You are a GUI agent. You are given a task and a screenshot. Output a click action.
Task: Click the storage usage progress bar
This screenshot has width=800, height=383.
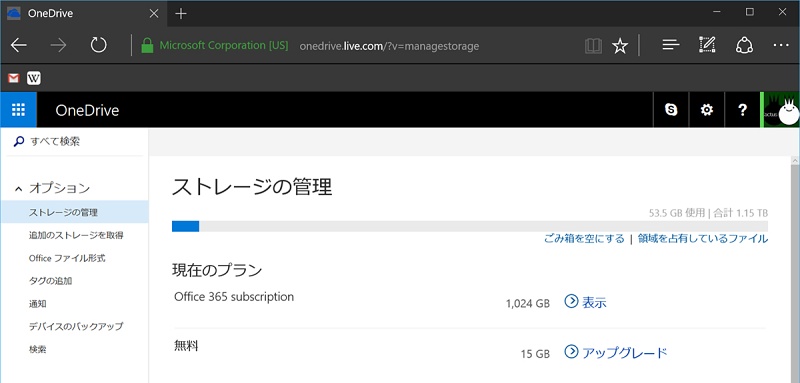[470, 226]
